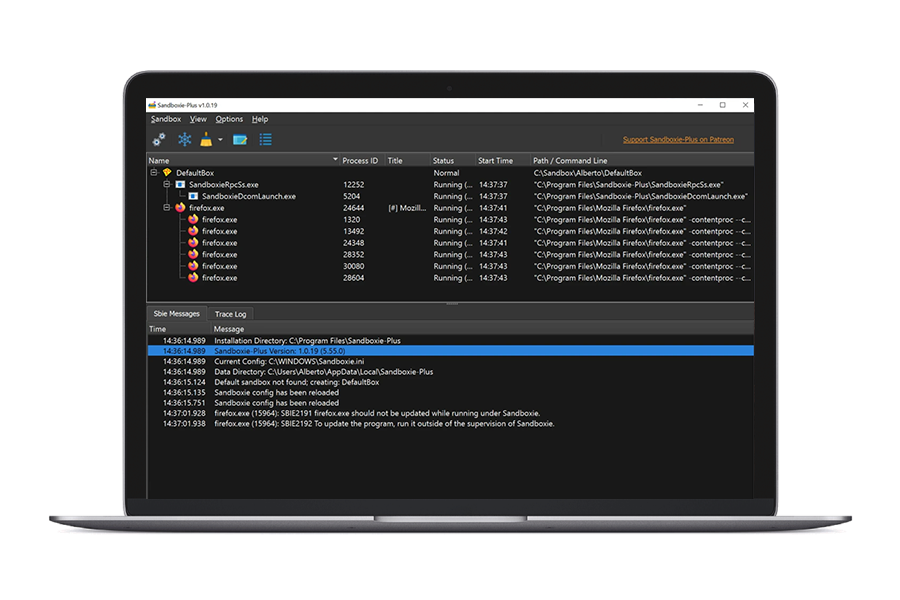Screen dimensions: 900x600
Task: Maximize the Sandboxie-Plus window
Action: tap(723, 105)
